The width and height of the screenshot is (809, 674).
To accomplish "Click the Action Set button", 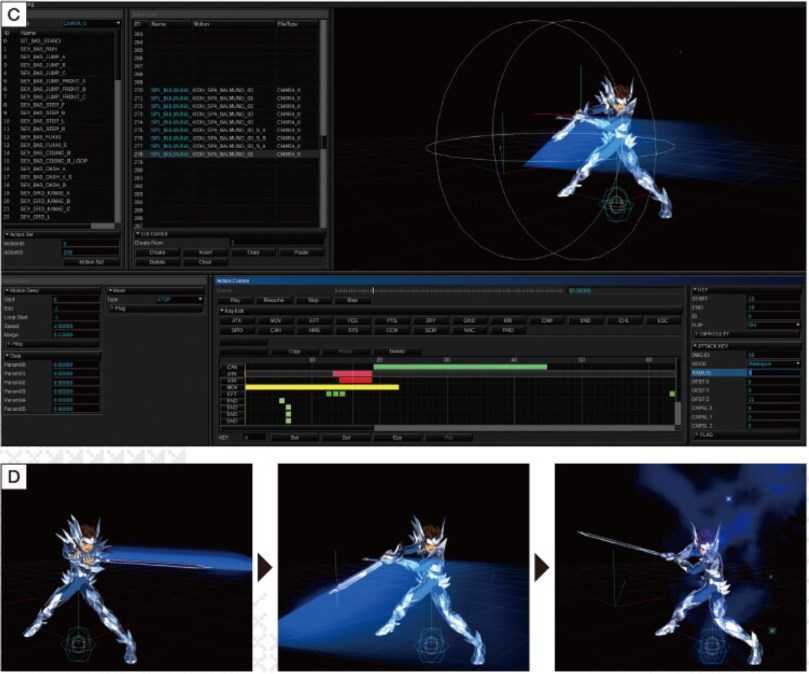I will (91, 262).
